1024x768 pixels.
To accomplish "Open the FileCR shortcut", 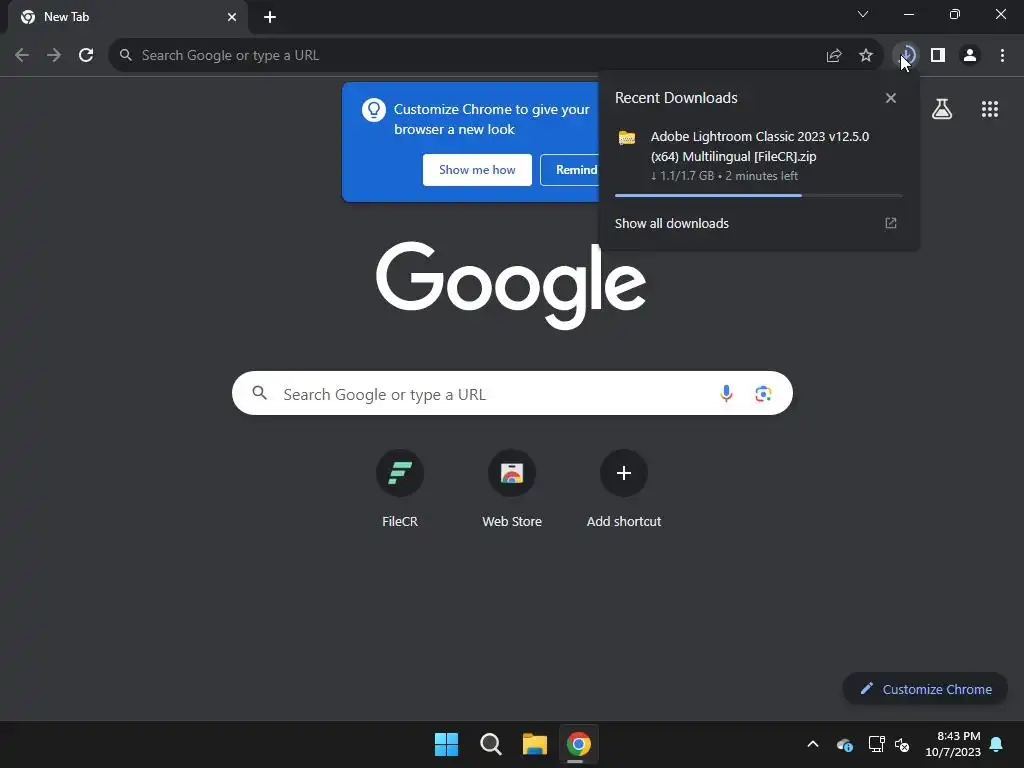I will [x=400, y=488].
